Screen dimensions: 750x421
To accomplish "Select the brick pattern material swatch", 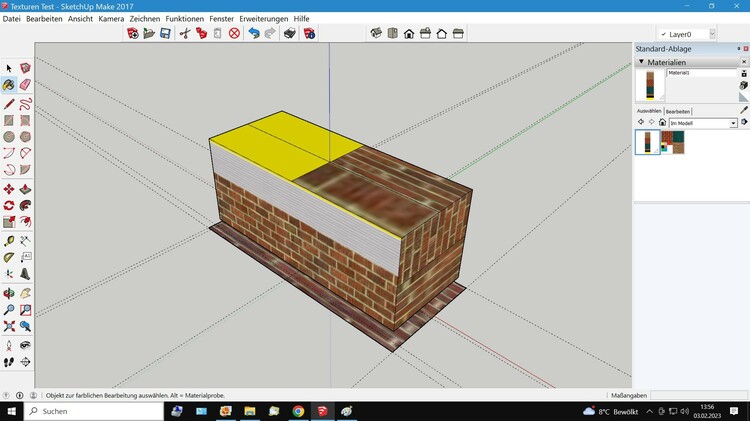I will click(x=673, y=143).
